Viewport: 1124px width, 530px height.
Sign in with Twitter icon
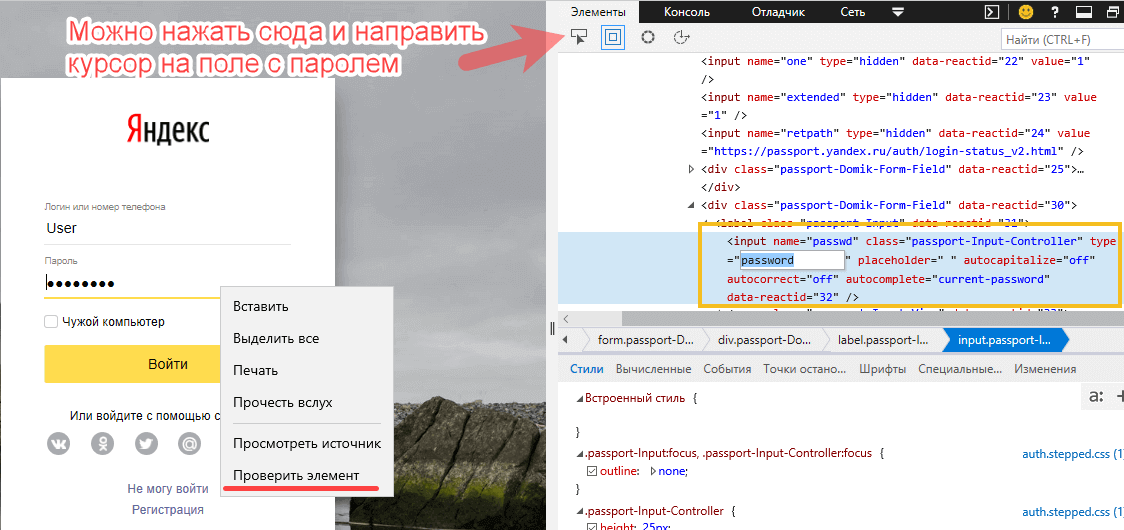tap(146, 443)
